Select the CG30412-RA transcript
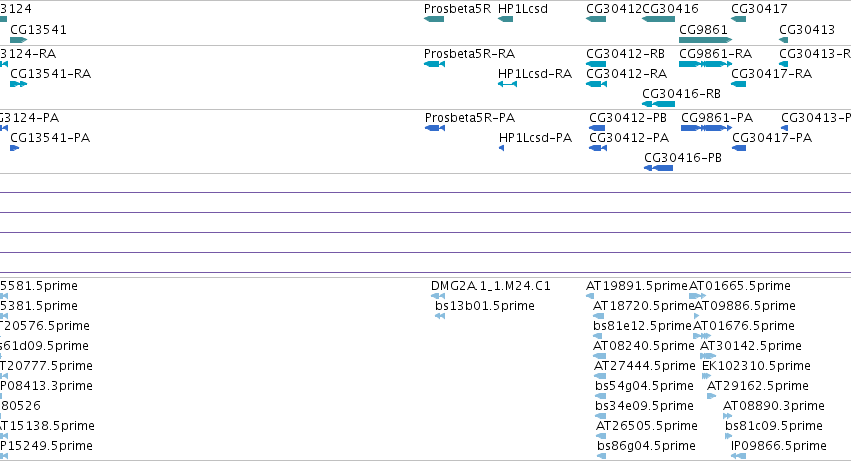The image size is (851, 461). (x=596, y=84)
